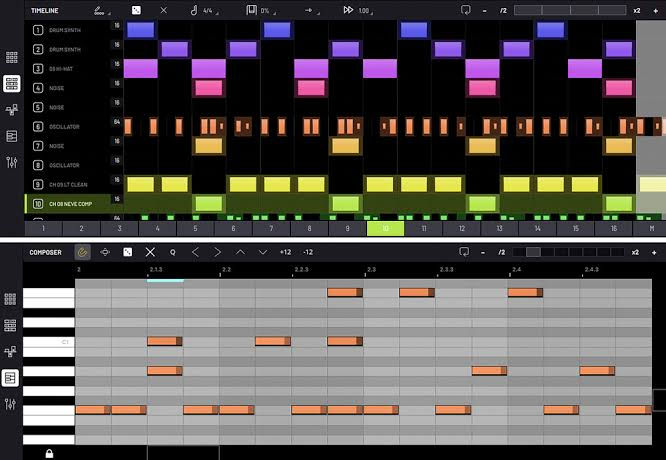Viewport: 666px width, 460px height.
Task: Open the grid pads view in lower sidebar
Action: click(10, 299)
